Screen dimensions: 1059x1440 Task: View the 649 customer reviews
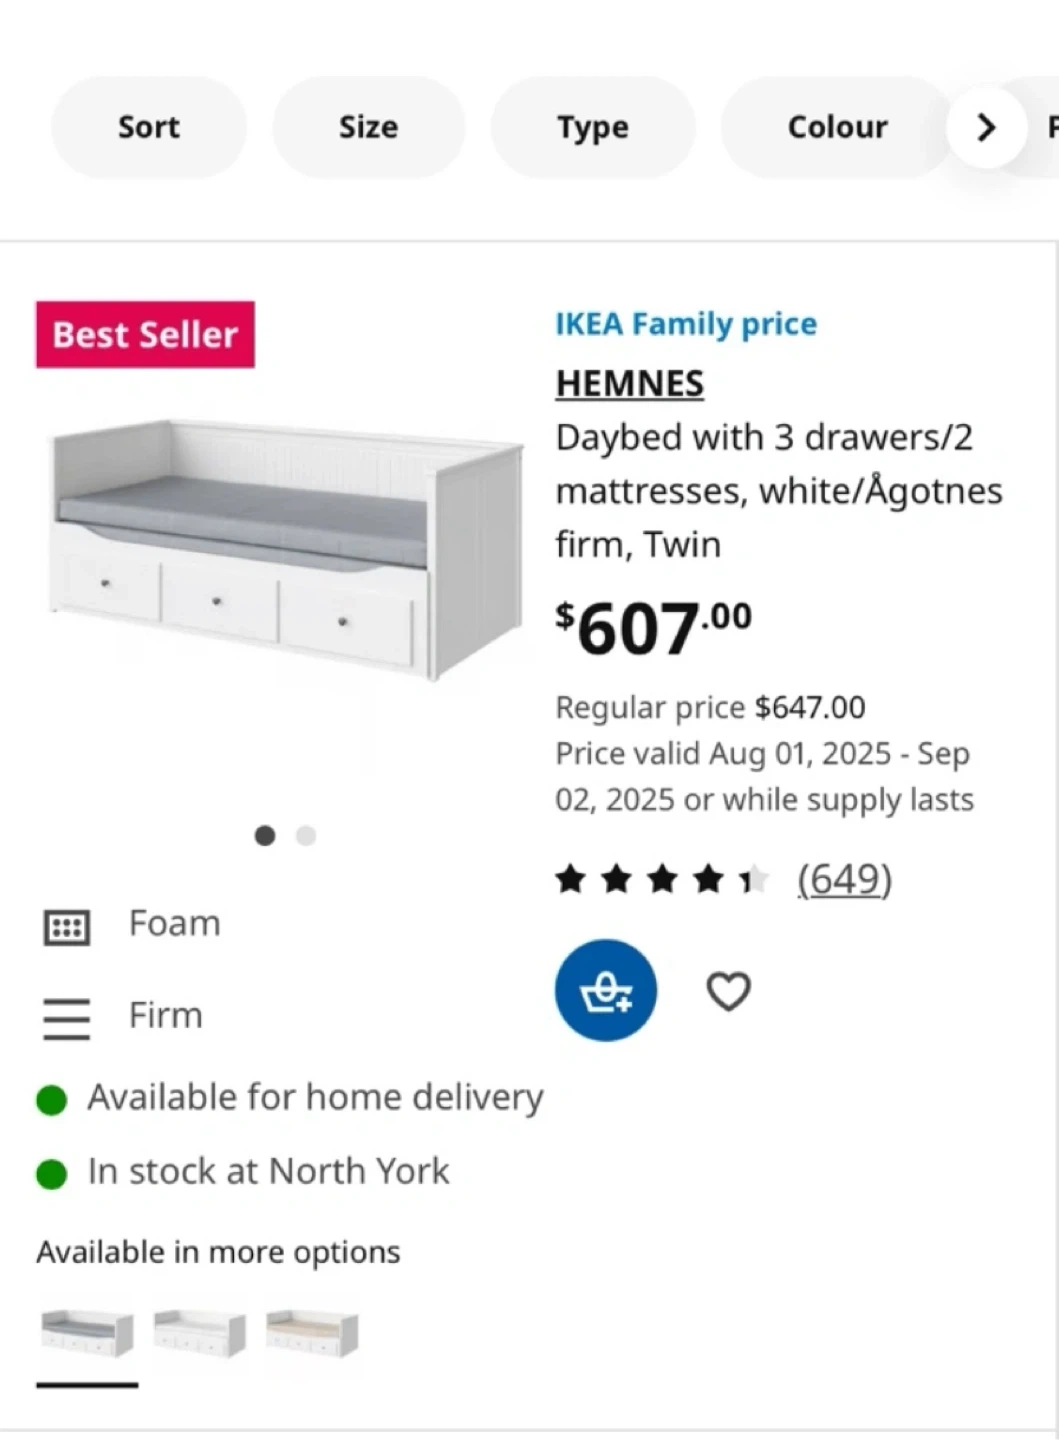844,880
